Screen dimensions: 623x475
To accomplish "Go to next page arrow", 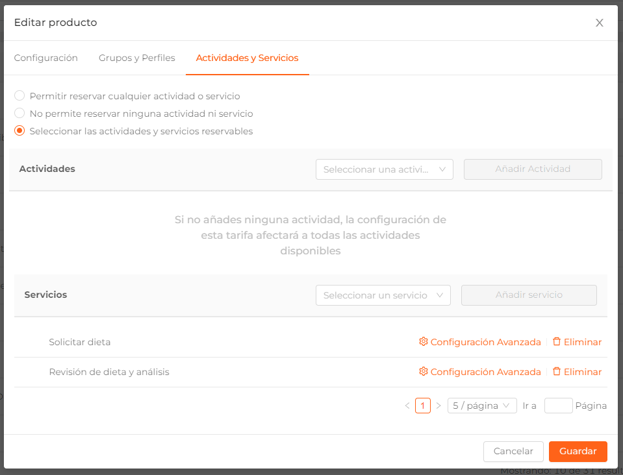I will point(438,405).
